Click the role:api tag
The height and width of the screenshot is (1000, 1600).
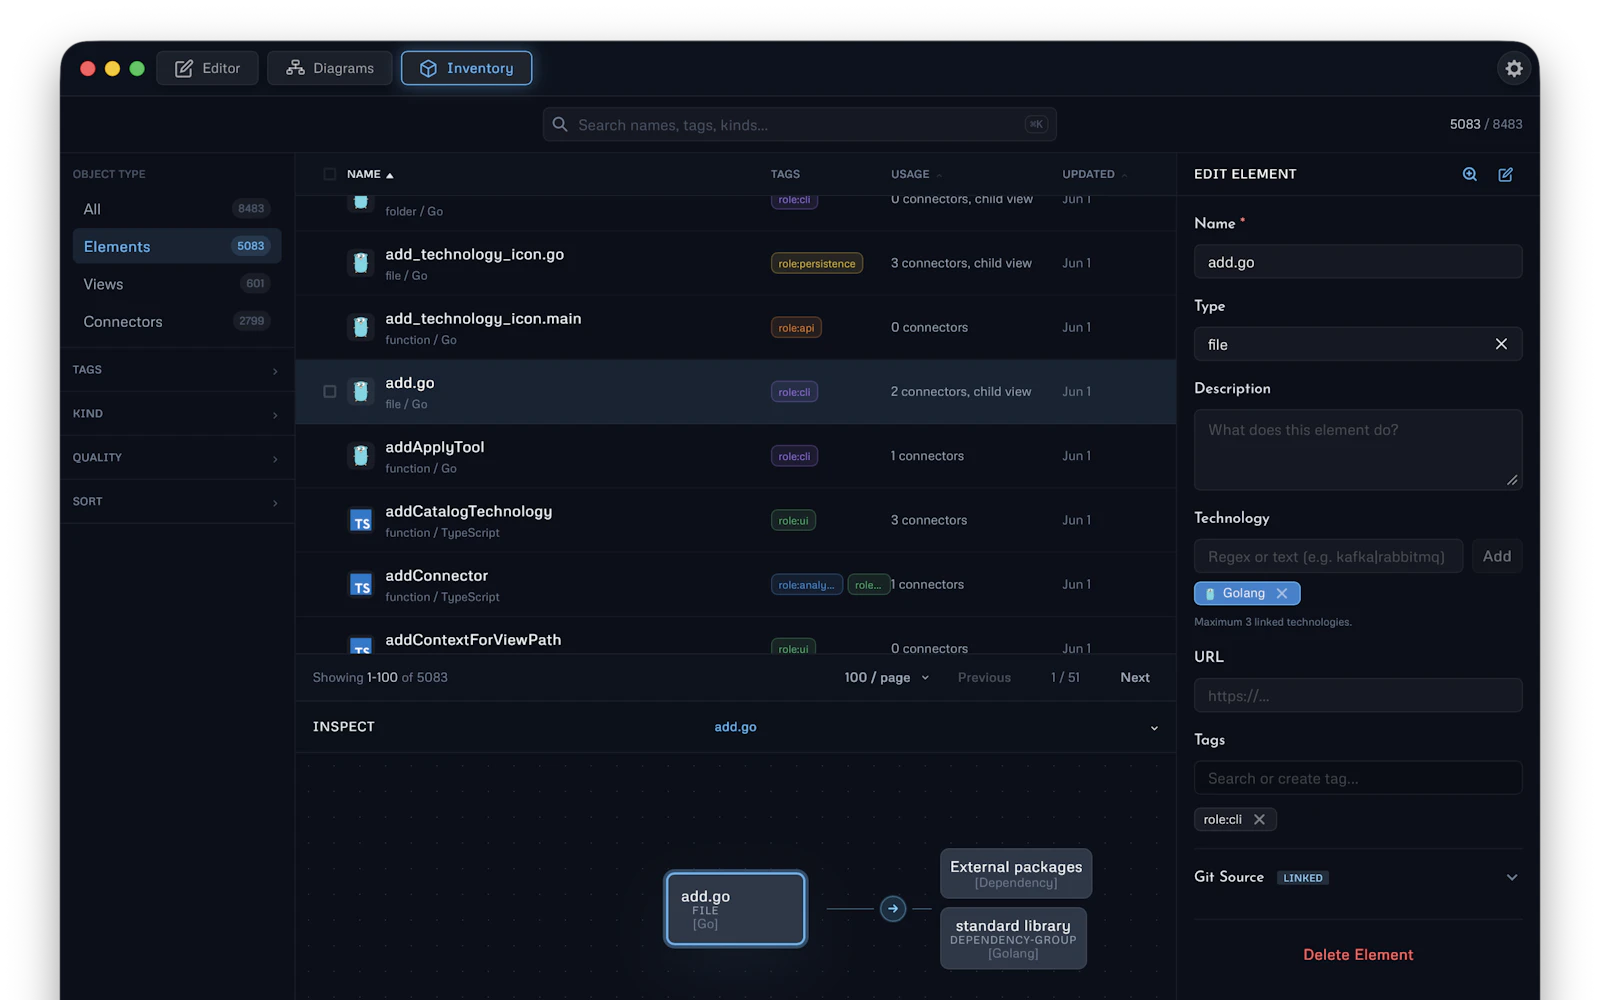pyautogui.click(x=796, y=327)
